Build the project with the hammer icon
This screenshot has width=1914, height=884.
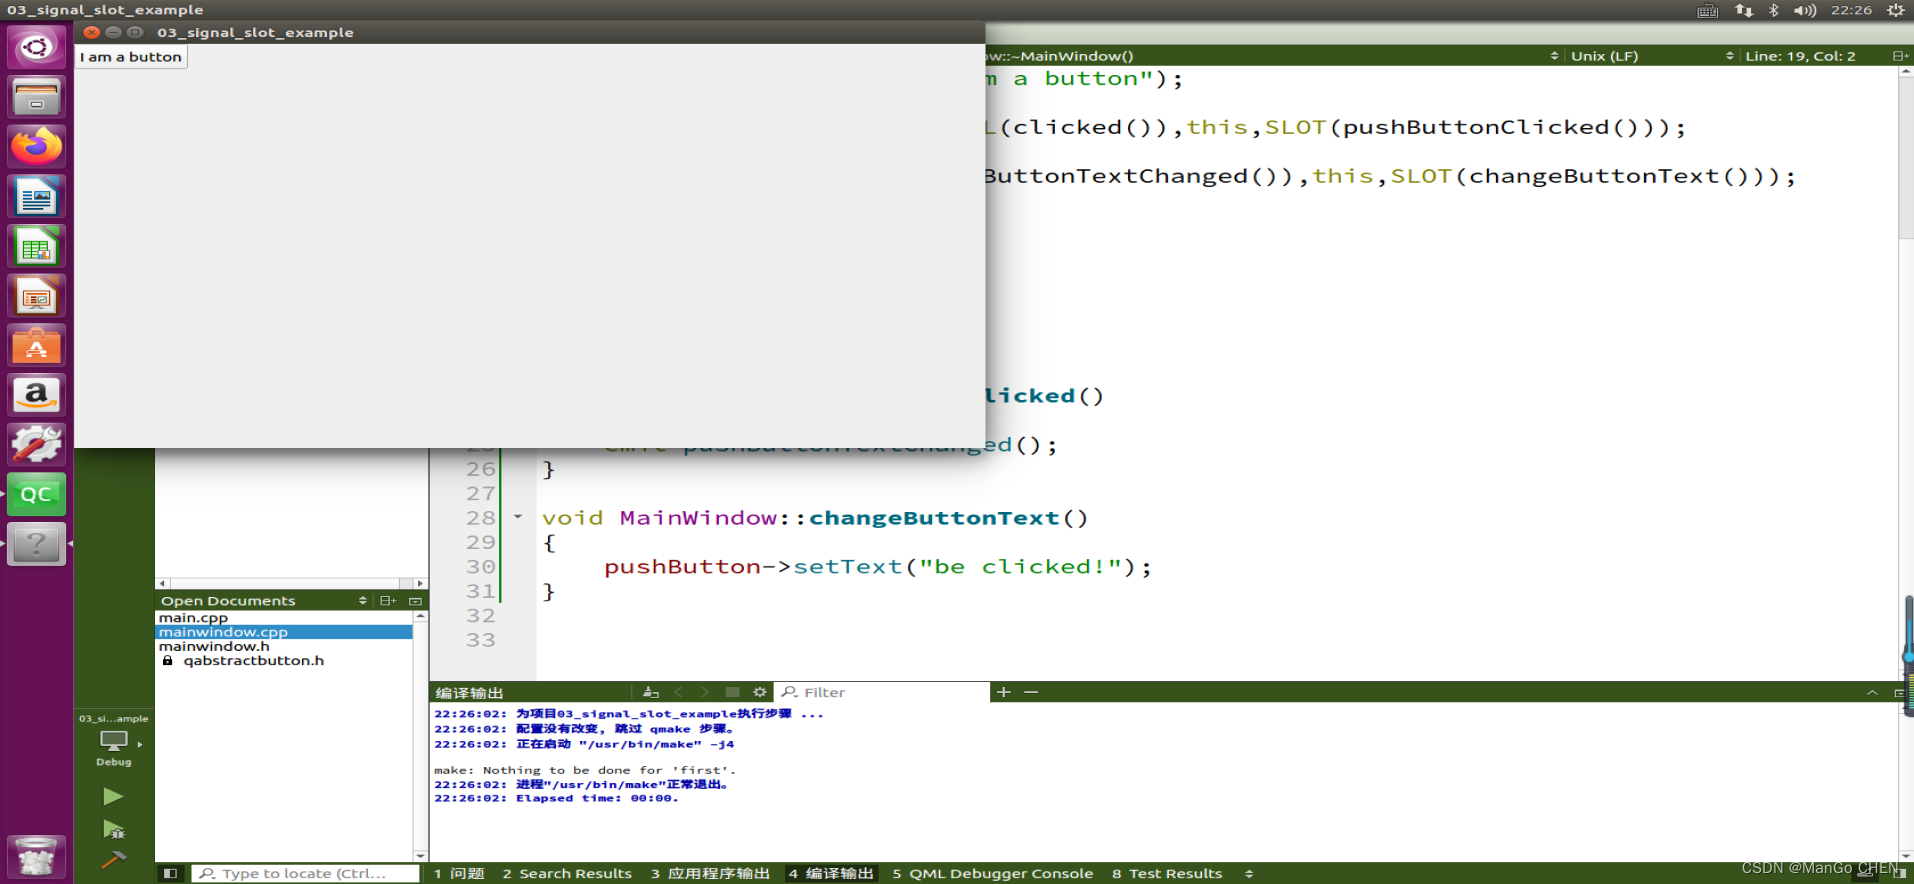tap(113, 859)
